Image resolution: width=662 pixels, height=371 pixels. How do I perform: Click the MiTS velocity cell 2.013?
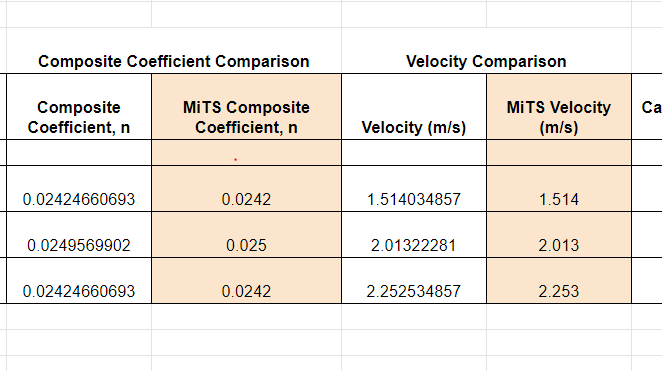coord(559,235)
